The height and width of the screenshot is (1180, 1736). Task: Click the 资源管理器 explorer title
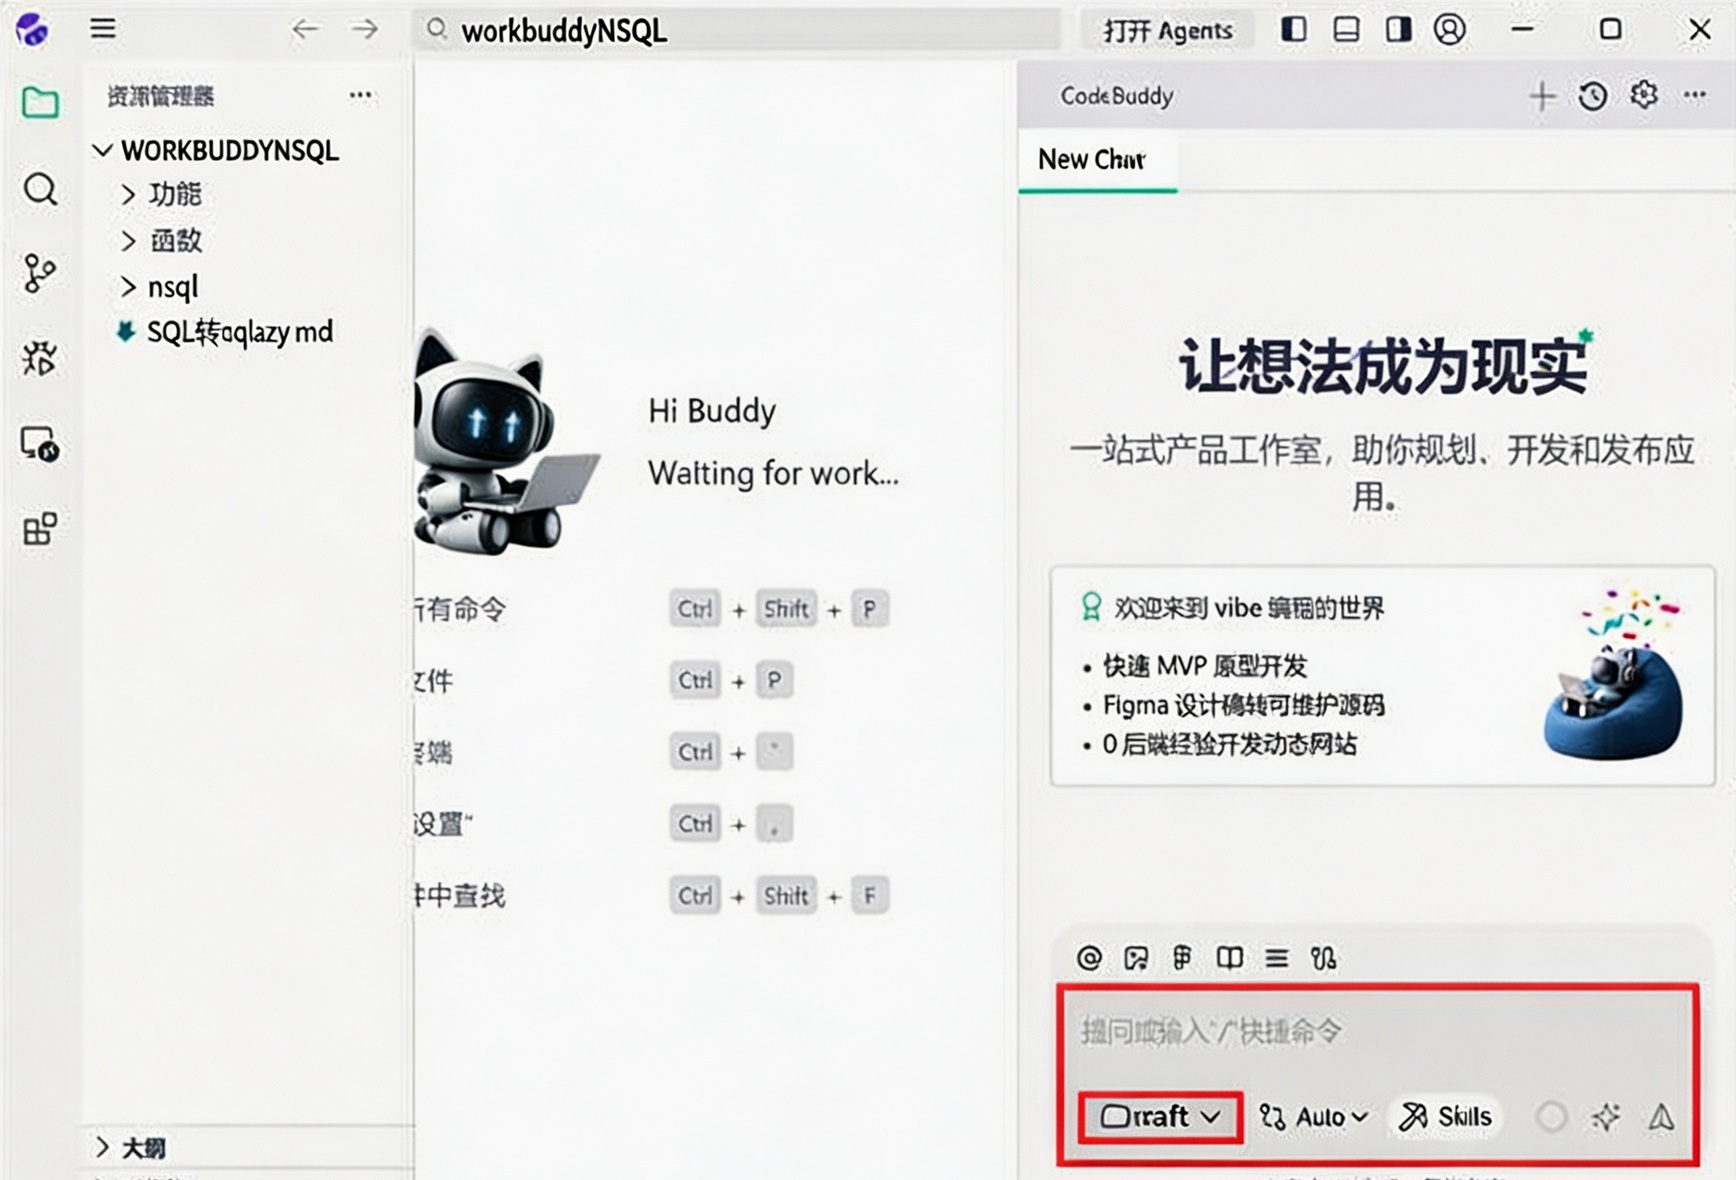pyautogui.click(x=160, y=96)
